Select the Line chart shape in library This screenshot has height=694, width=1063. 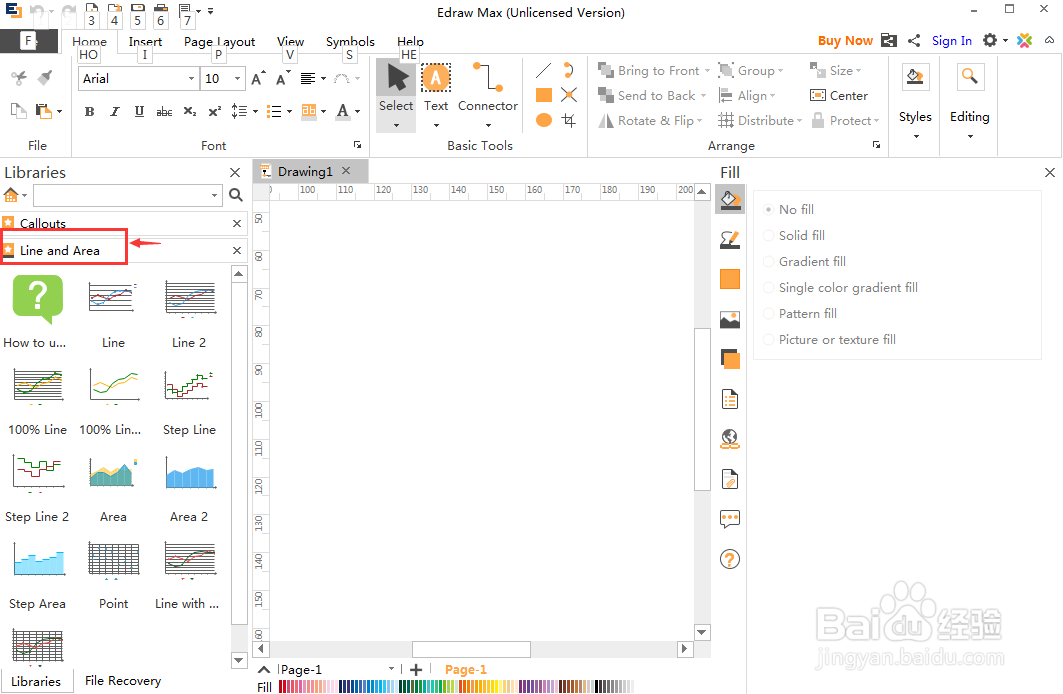coord(113,298)
